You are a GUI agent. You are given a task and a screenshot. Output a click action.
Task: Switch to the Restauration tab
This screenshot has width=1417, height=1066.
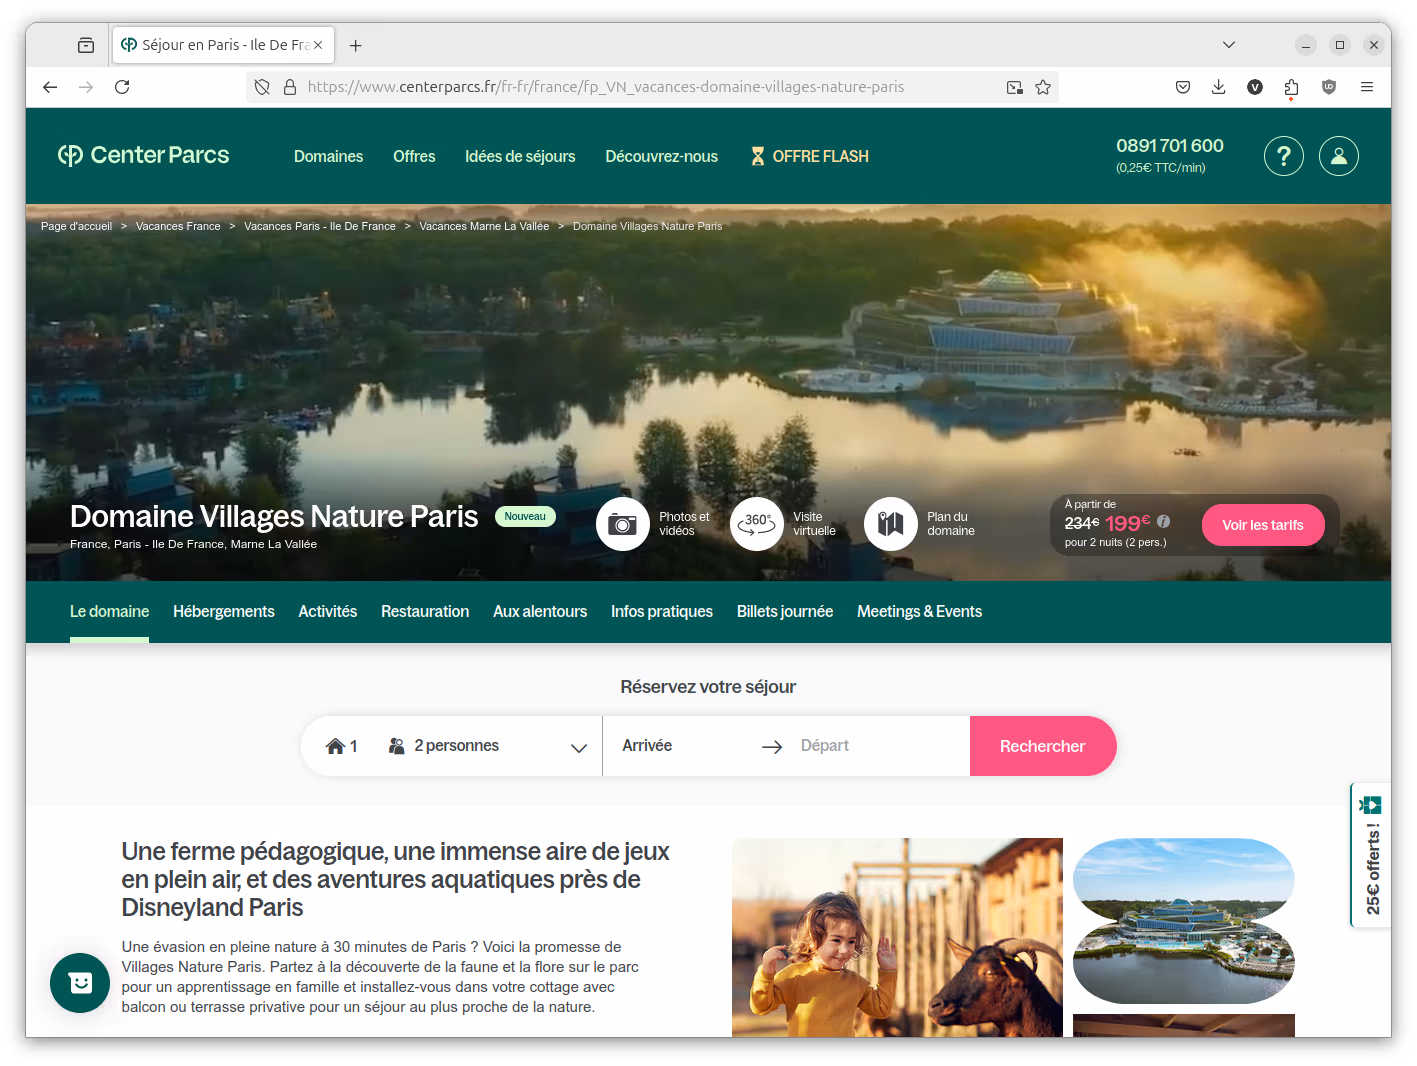[x=425, y=611]
